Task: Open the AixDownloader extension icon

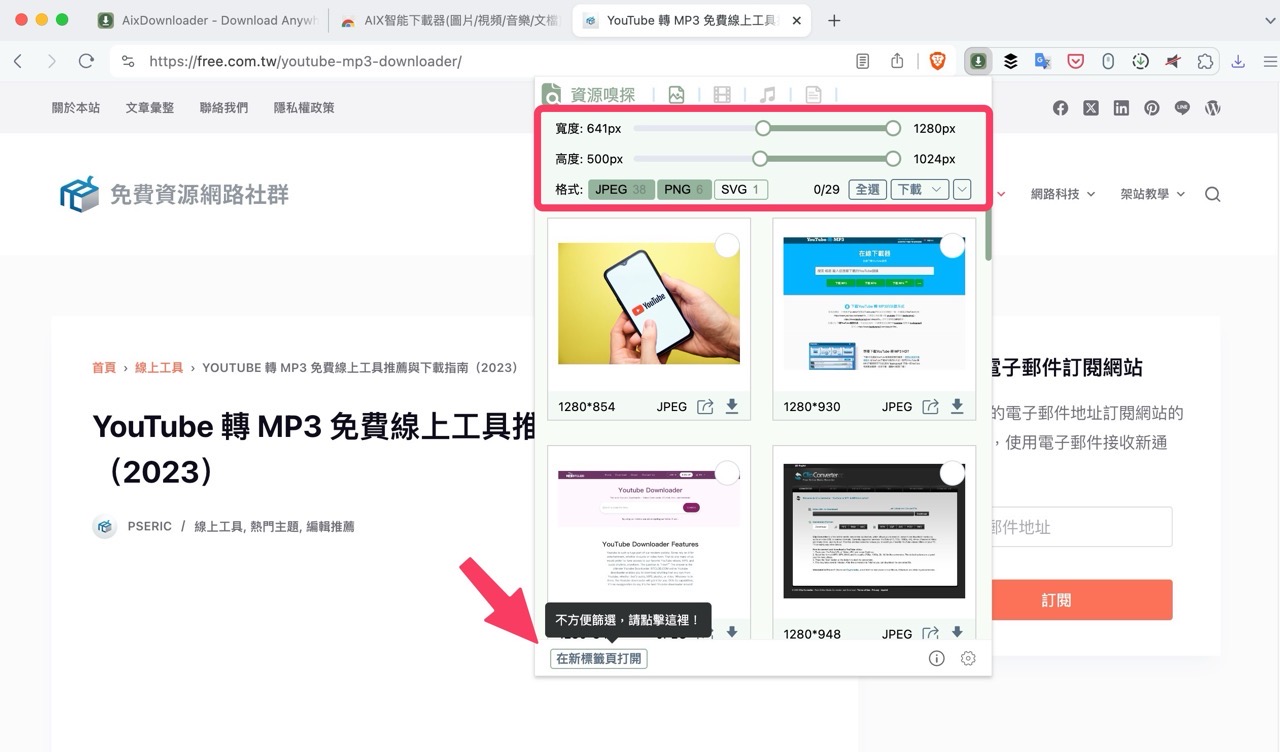Action: (x=978, y=61)
